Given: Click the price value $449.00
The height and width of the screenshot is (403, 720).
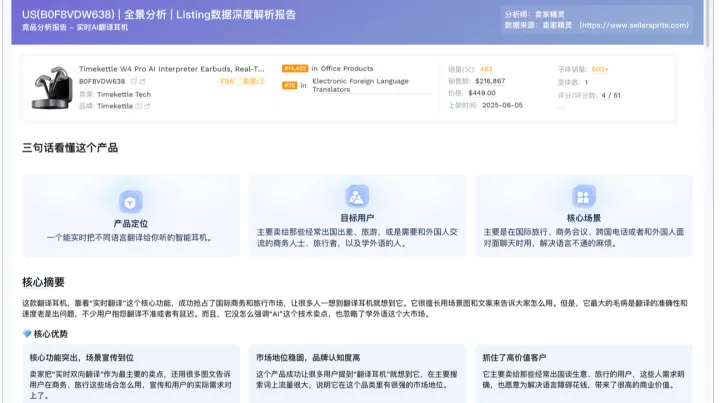Looking at the screenshot, I should coord(482,93).
